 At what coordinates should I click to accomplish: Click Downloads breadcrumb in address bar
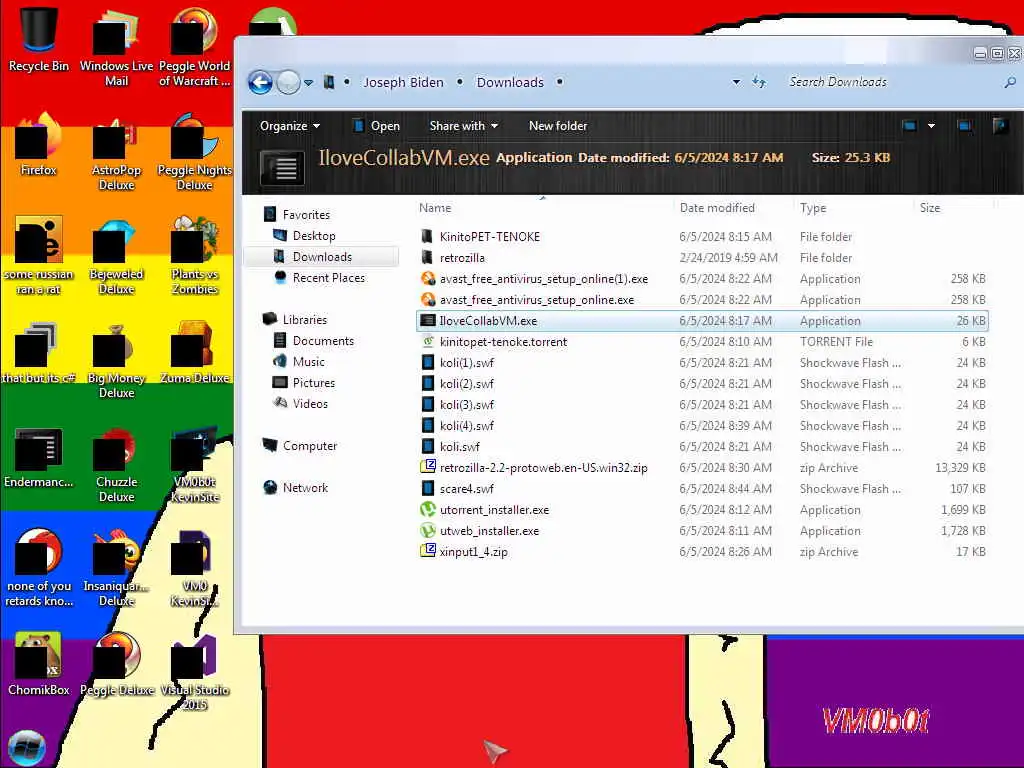pyautogui.click(x=510, y=82)
